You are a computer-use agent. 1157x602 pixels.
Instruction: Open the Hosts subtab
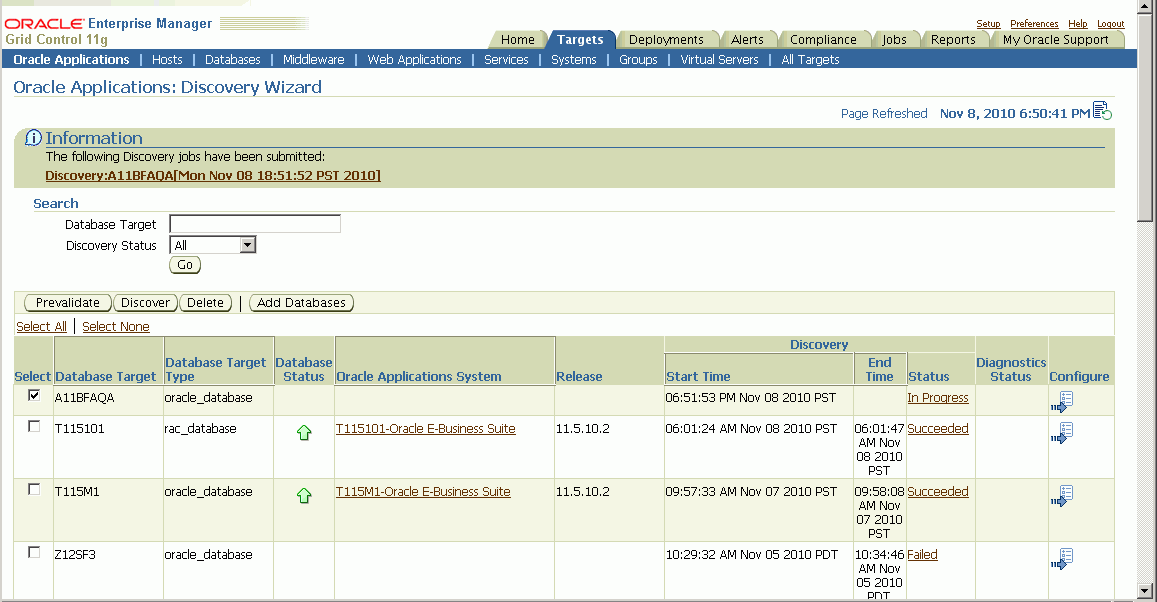167,60
